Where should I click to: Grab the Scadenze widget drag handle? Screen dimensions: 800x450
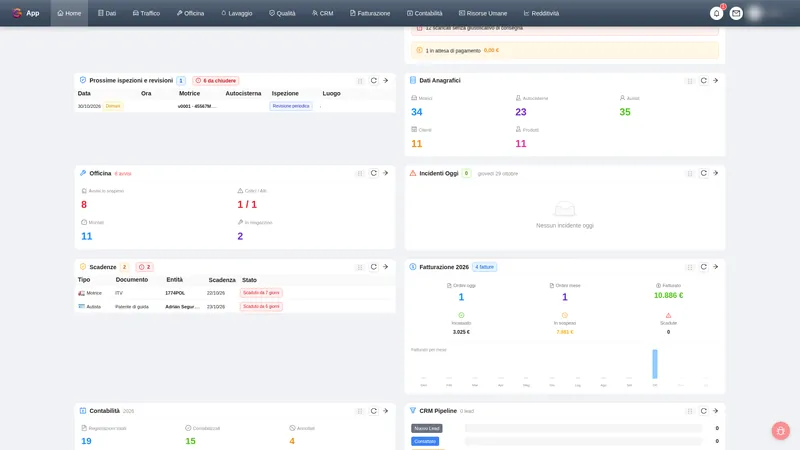coord(360,267)
